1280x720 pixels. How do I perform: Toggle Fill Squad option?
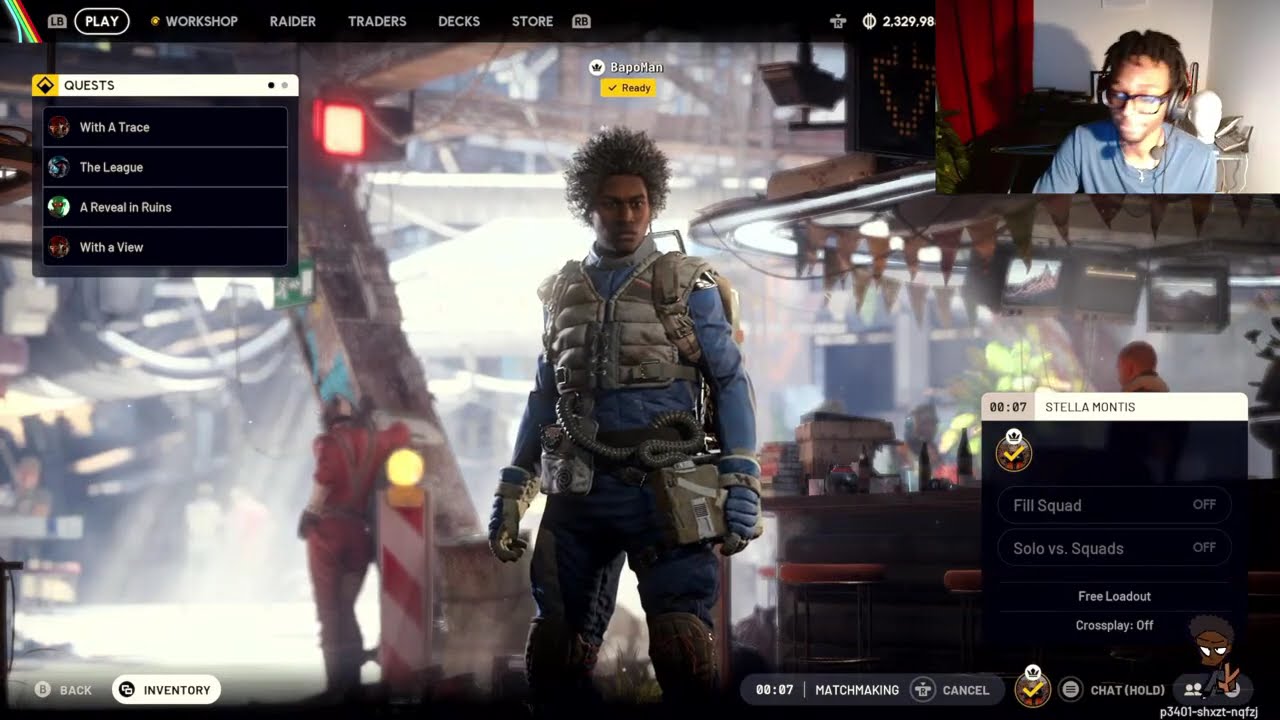click(1114, 505)
